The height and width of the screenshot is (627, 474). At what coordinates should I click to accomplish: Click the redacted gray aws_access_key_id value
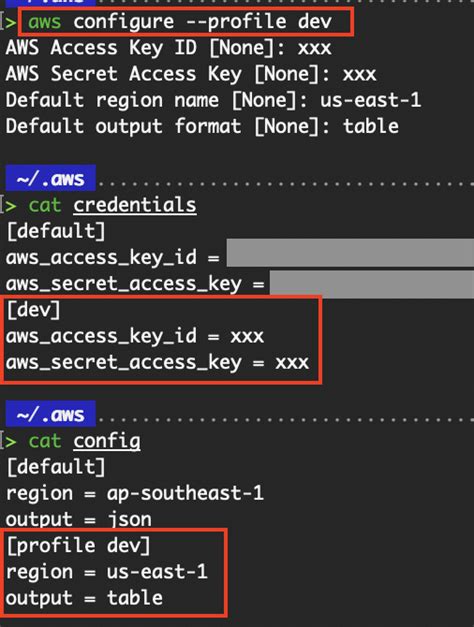(350, 253)
